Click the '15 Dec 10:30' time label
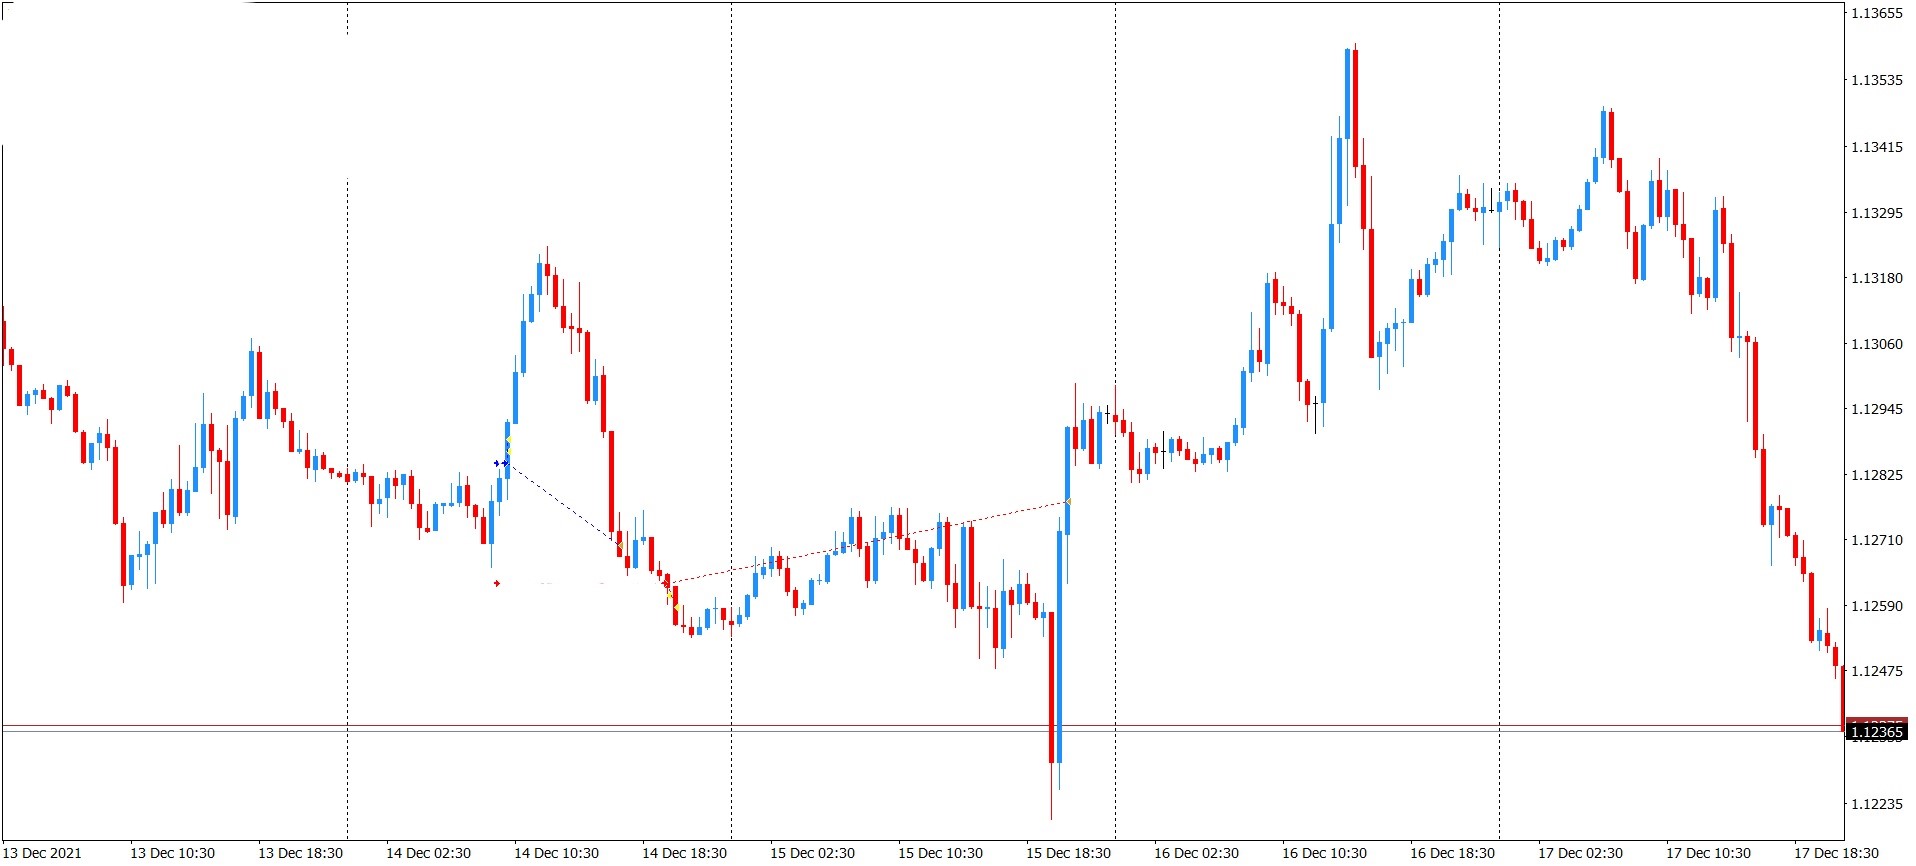The height and width of the screenshot is (866, 1916). [940, 853]
